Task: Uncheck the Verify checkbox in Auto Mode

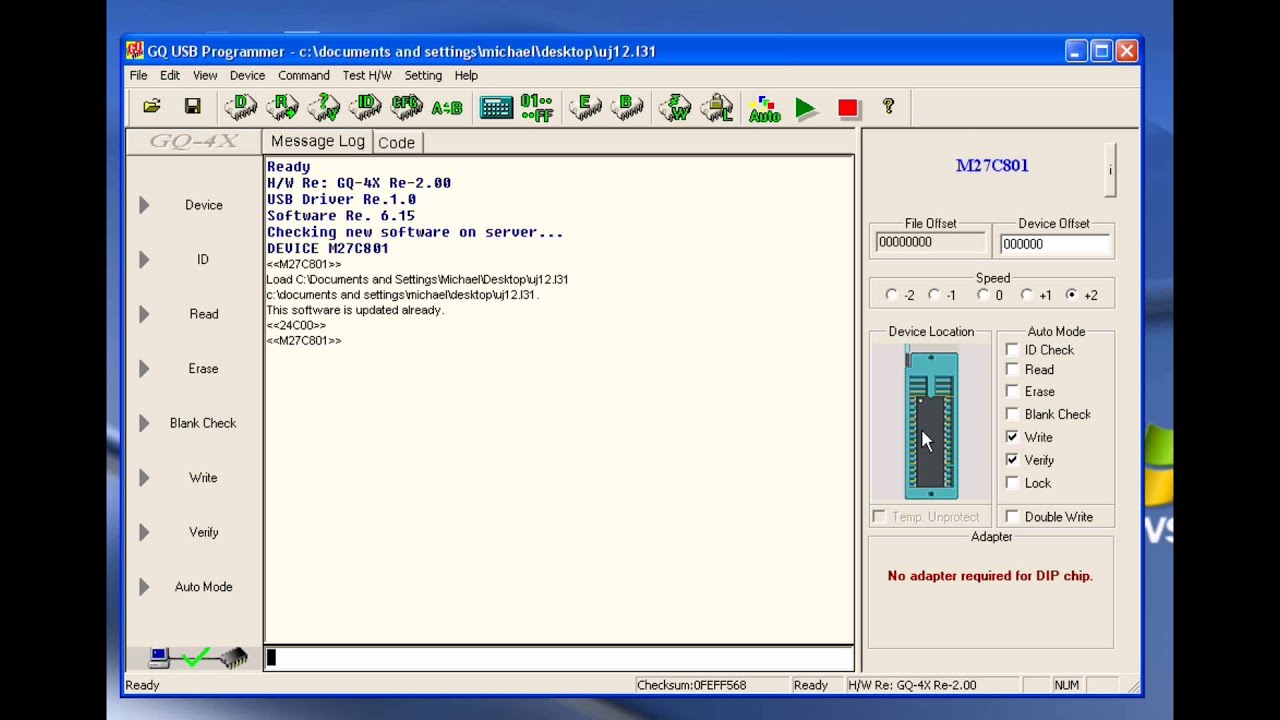Action: (1012, 460)
